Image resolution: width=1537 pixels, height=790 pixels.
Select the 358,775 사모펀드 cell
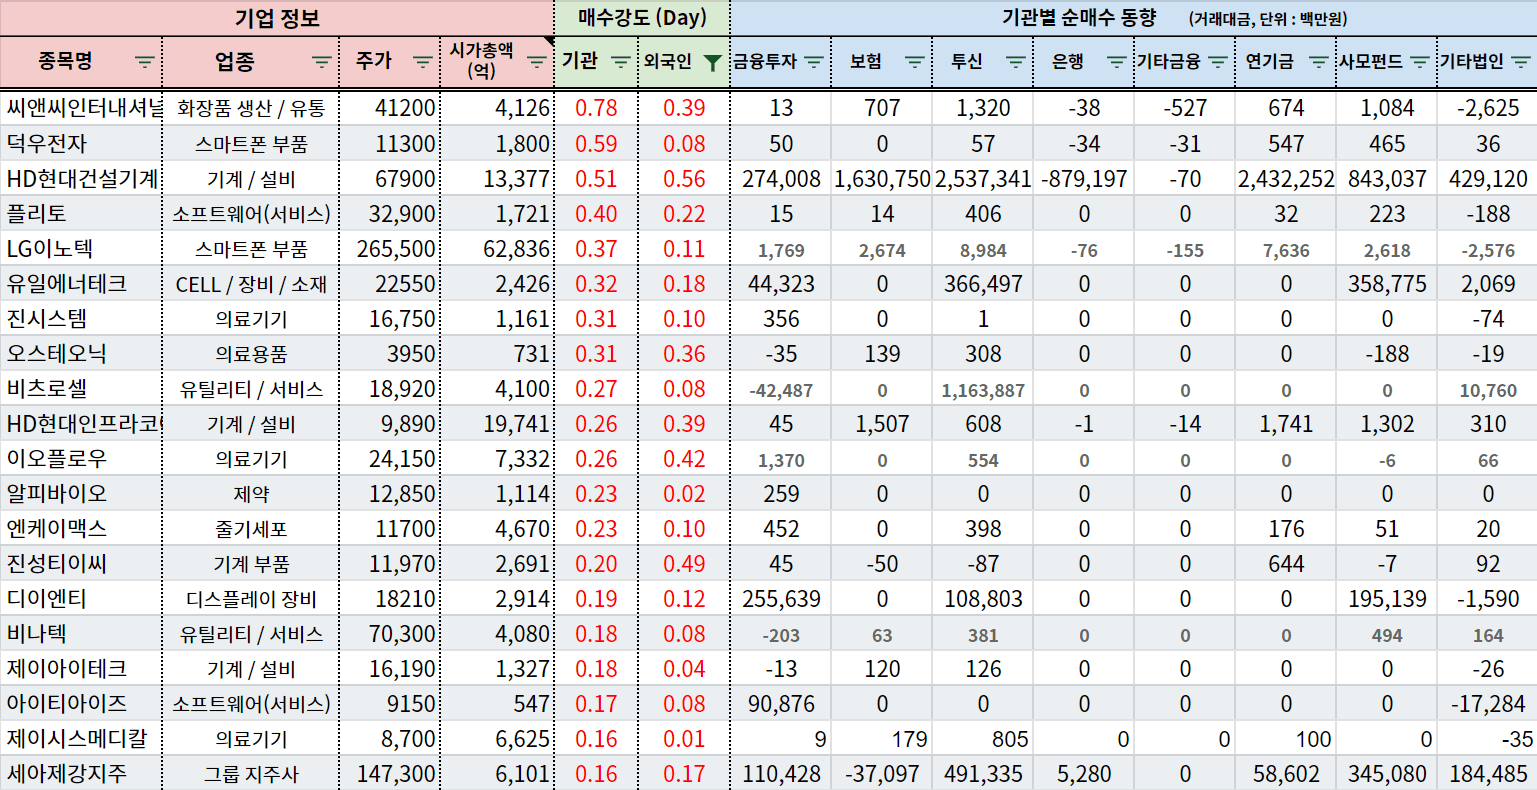[1387, 284]
